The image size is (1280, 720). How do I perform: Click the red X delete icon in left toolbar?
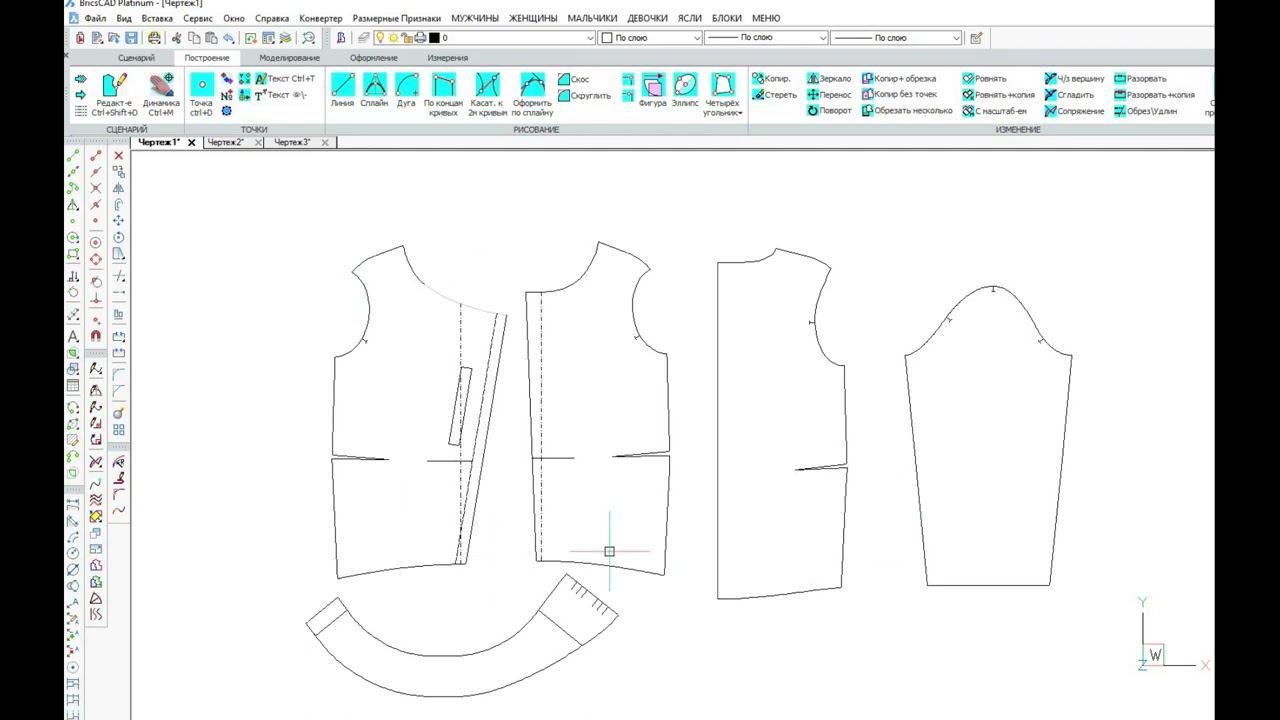(118, 156)
